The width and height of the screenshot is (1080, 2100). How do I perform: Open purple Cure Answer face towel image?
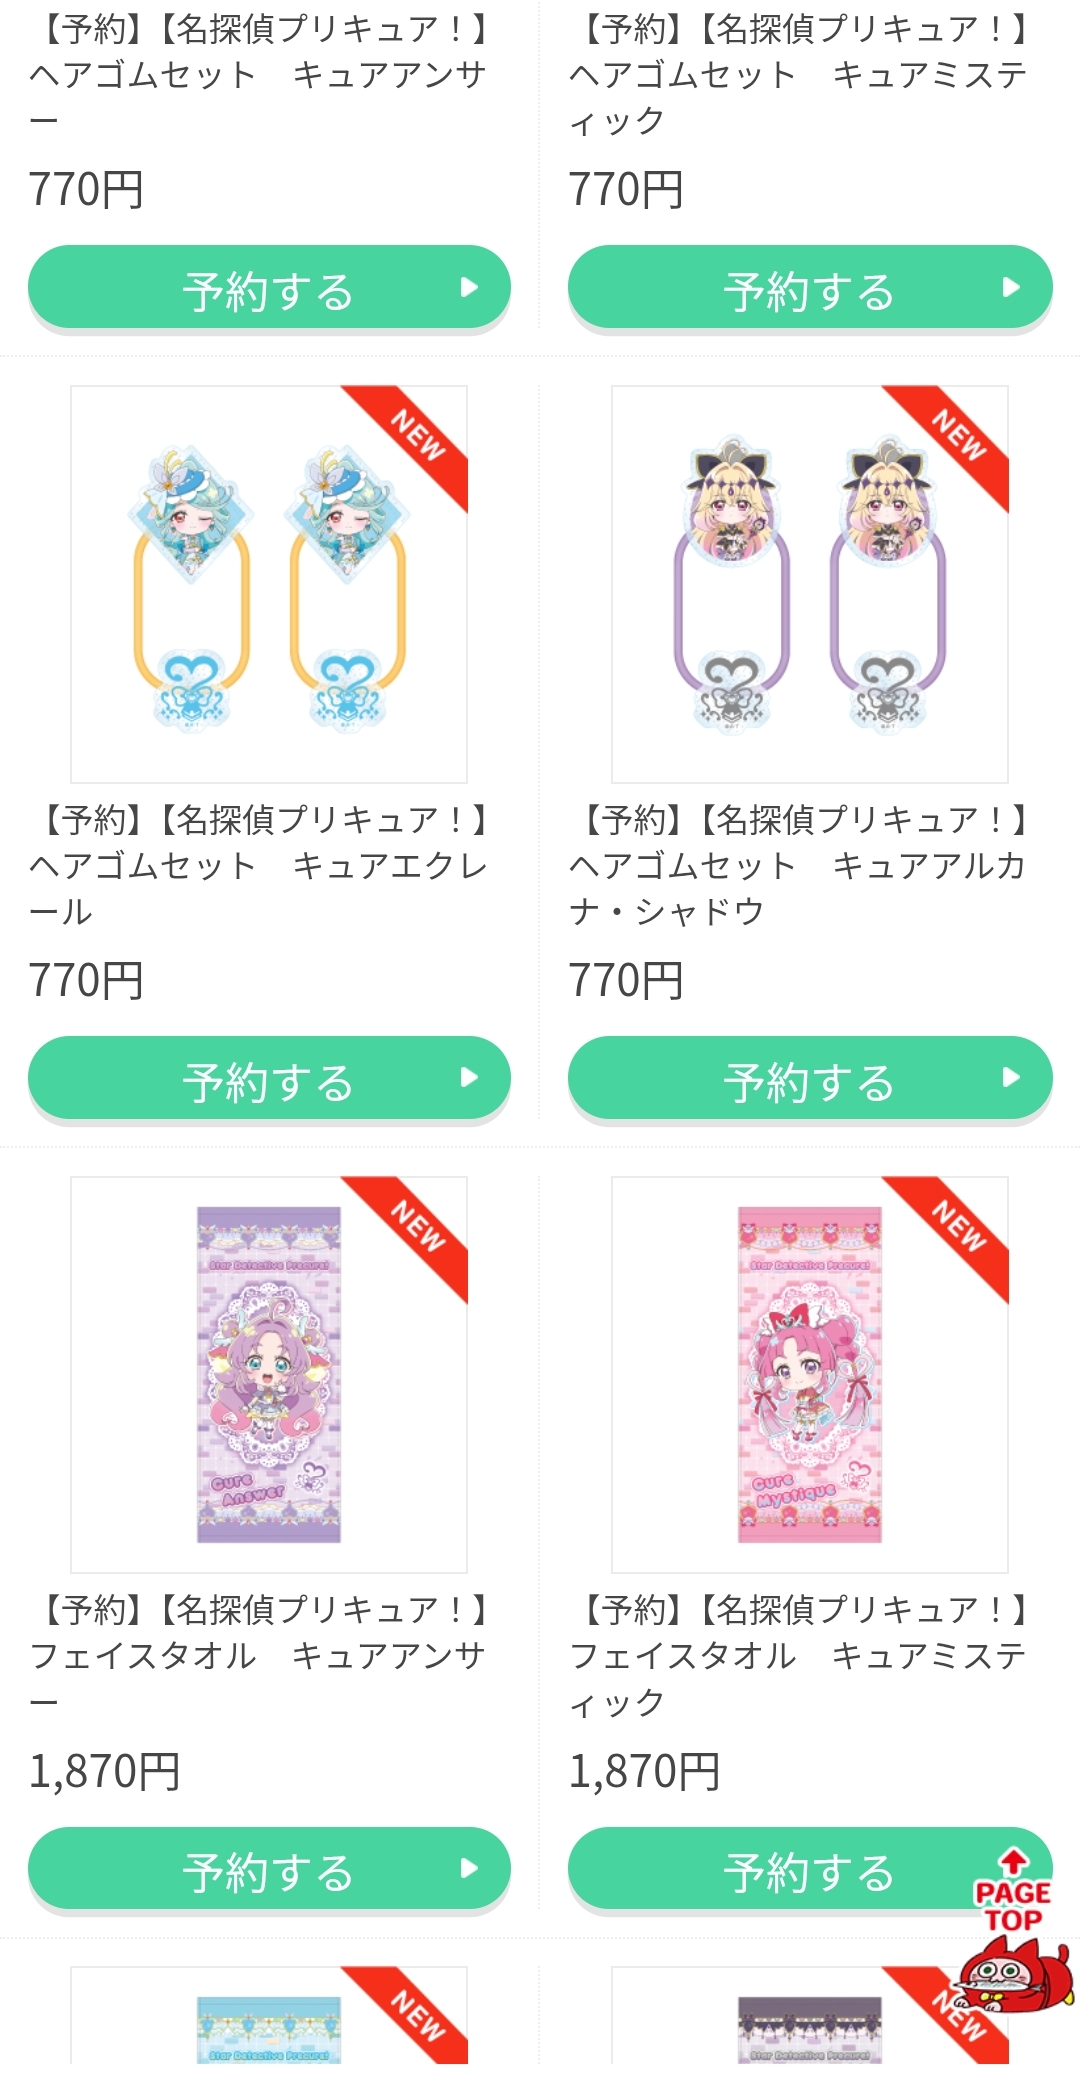269,1375
